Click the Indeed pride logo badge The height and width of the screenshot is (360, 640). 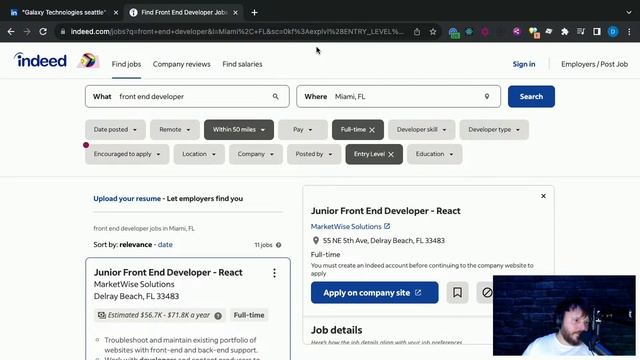(88, 61)
